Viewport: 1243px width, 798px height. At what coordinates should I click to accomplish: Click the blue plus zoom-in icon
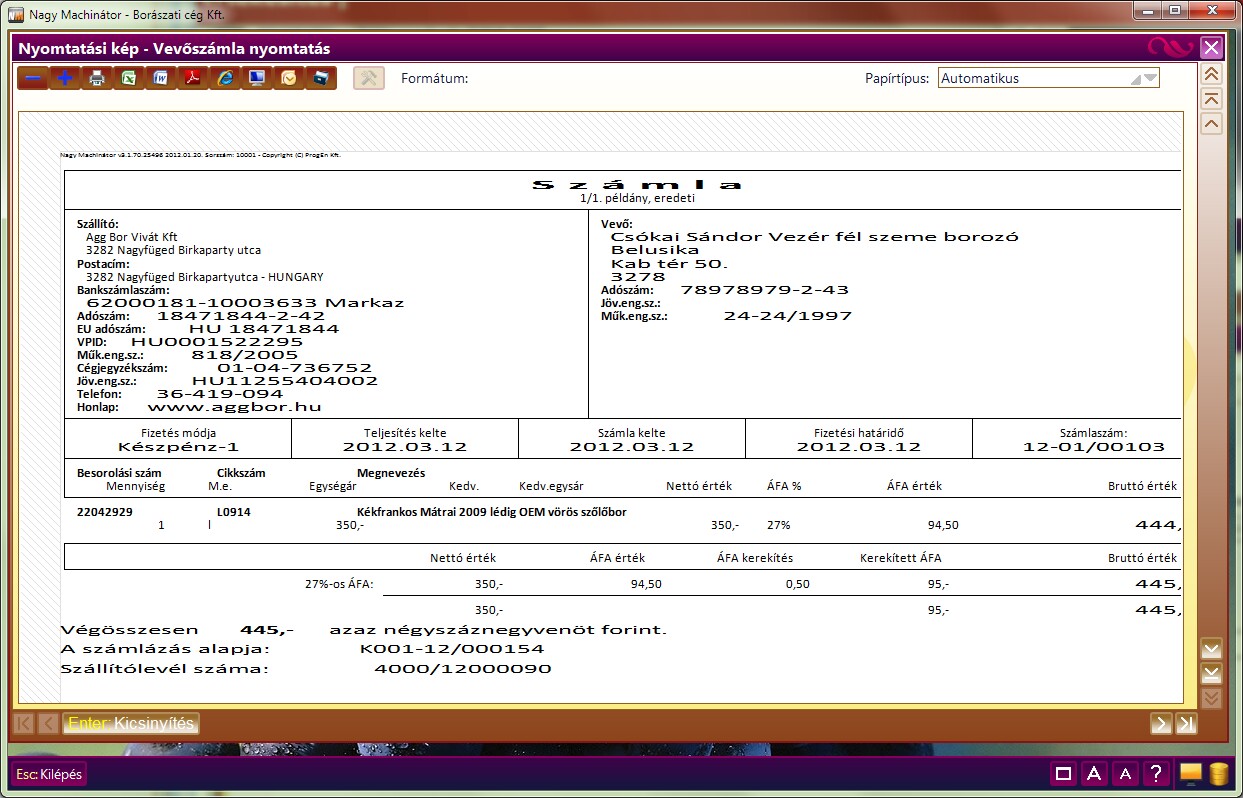tap(65, 78)
